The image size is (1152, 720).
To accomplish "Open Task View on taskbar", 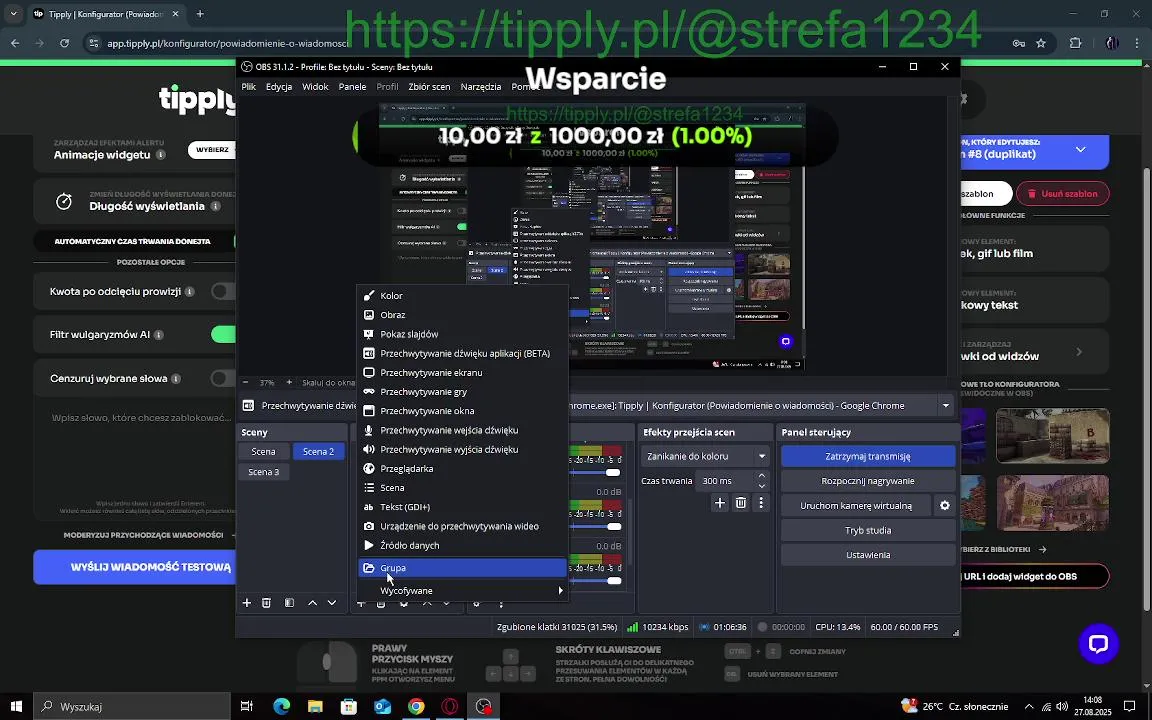I will click(247, 706).
